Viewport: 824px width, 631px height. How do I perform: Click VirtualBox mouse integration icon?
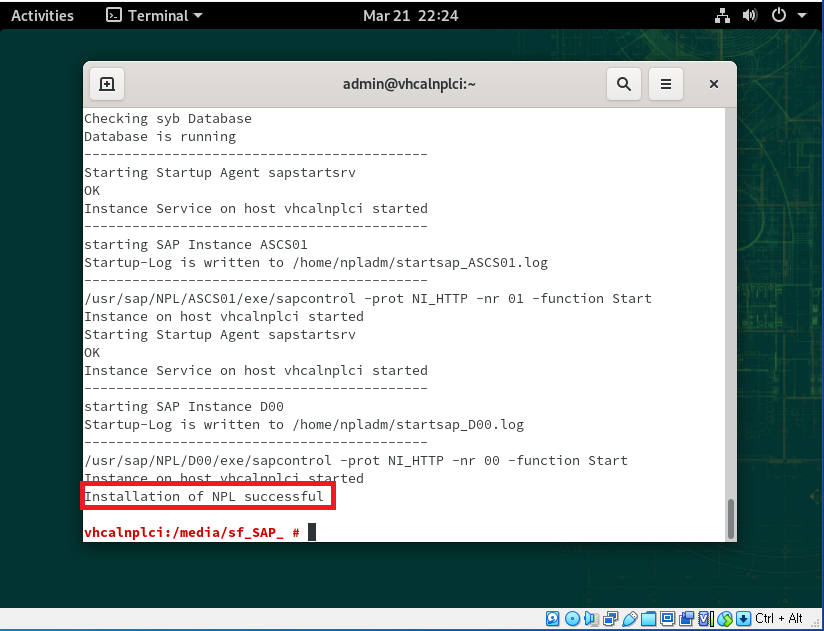click(725, 618)
